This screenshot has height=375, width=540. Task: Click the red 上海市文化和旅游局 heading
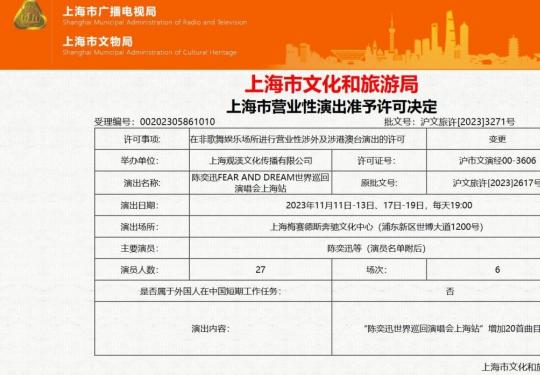tap(331, 84)
